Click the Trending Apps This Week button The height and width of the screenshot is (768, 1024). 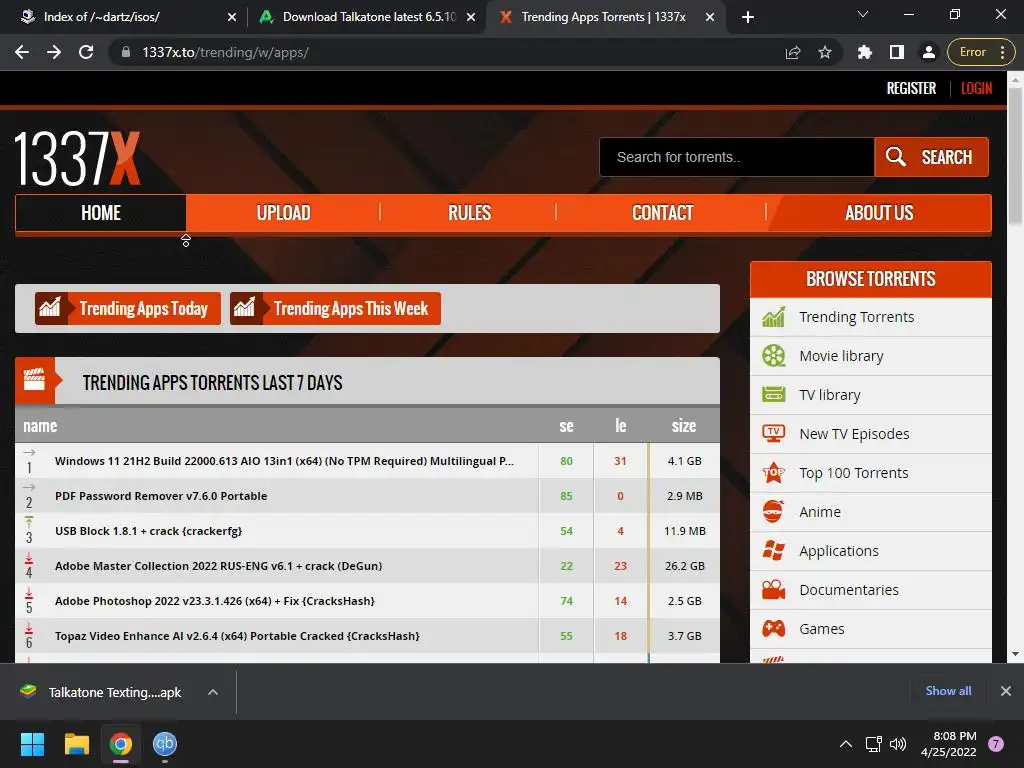pos(335,308)
